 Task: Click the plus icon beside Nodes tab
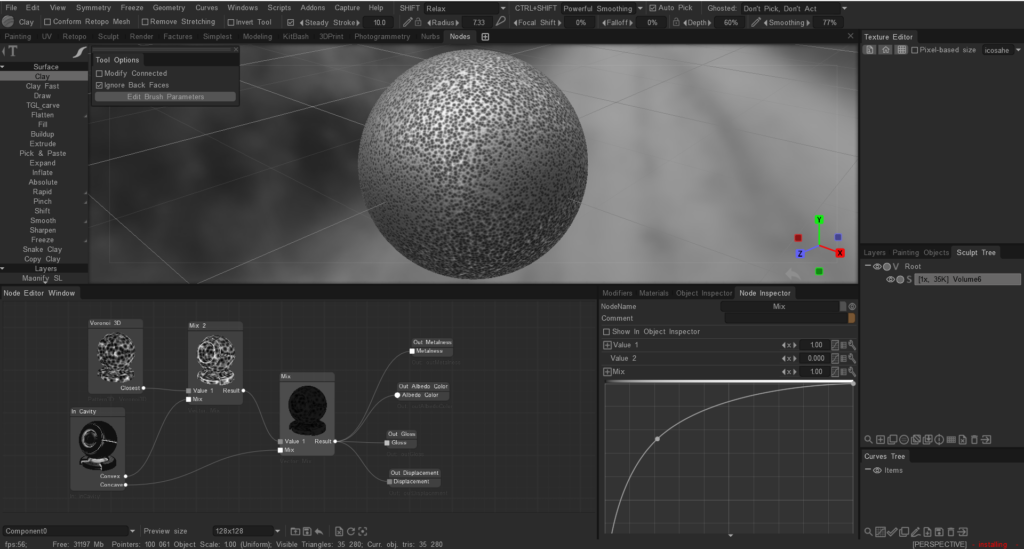coord(486,37)
